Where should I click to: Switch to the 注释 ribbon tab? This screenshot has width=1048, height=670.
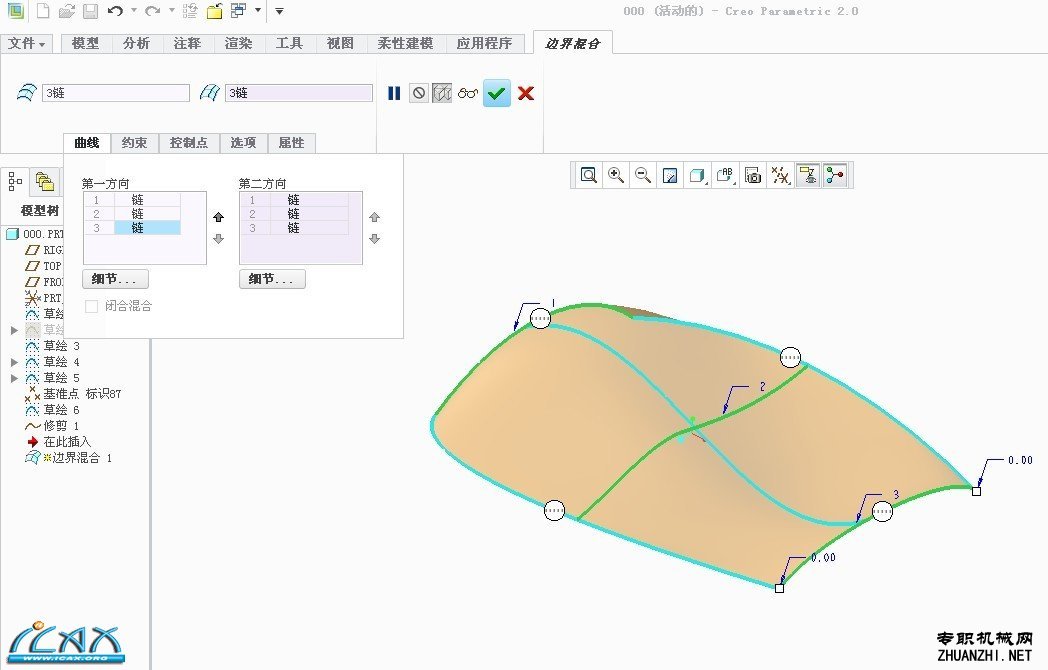click(x=187, y=43)
